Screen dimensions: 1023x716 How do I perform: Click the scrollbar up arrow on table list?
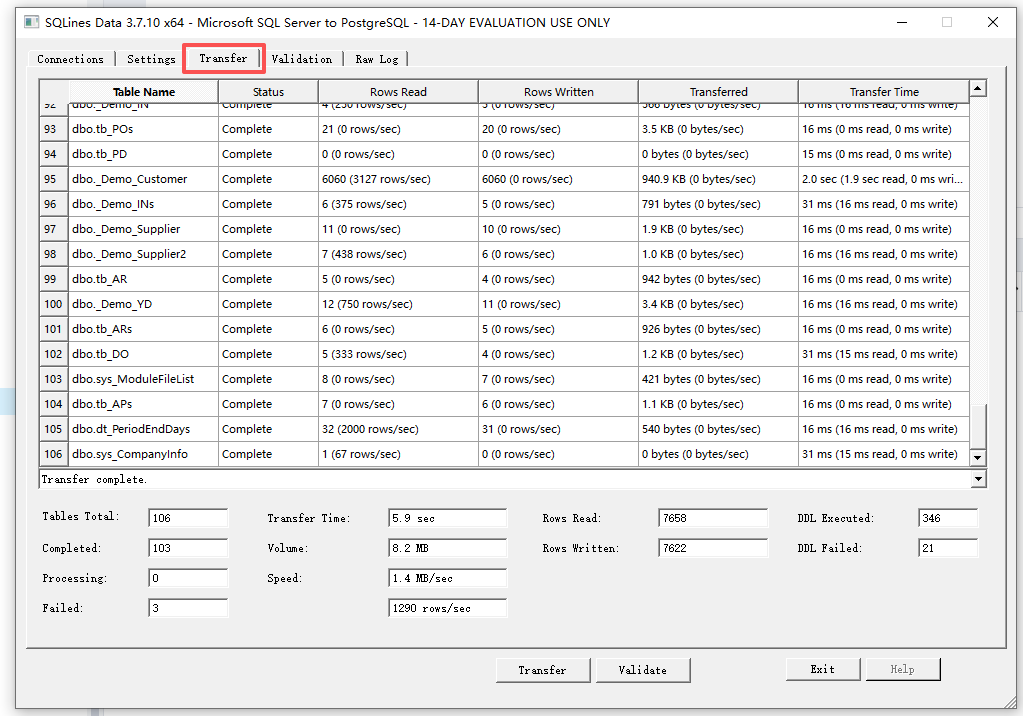(977, 89)
